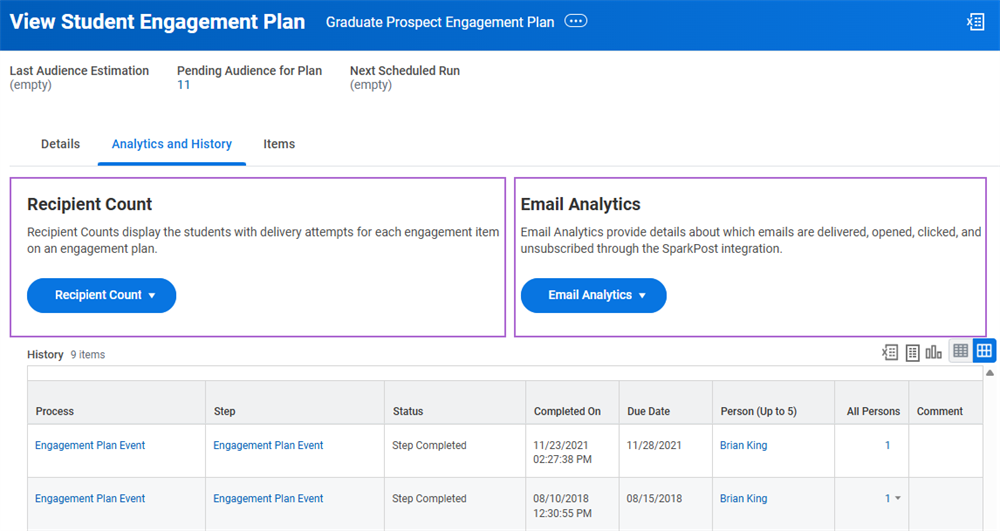Viewport: 1000px width, 531px height.
Task: Click the History 9 items label
Action: coord(66,354)
